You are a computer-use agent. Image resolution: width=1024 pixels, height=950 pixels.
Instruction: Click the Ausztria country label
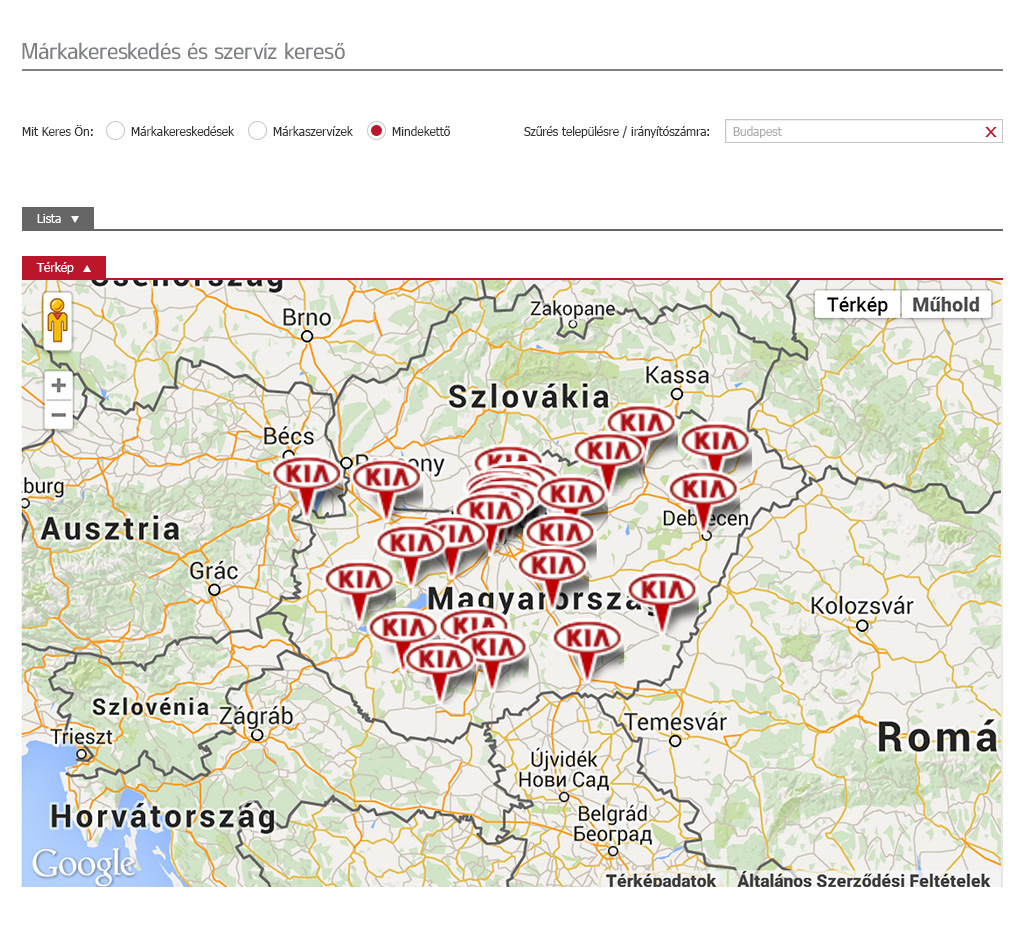tap(110, 529)
